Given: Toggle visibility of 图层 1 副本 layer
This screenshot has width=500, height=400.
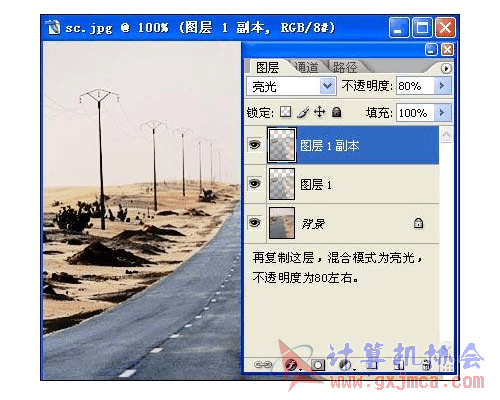Looking at the screenshot, I should [x=255, y=145].
